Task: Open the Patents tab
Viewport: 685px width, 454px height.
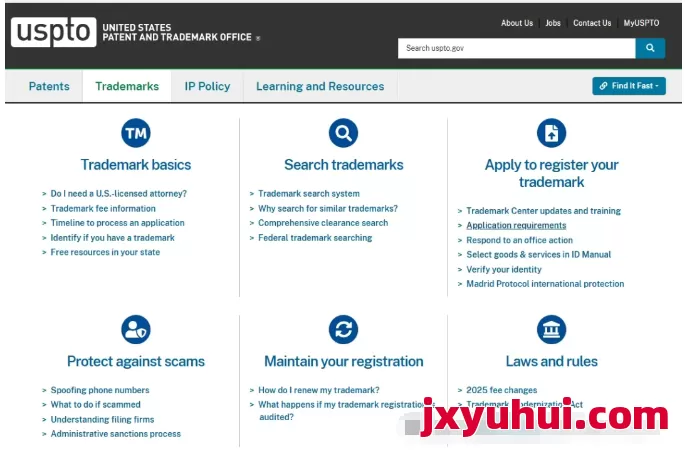Action: point(49,86)
